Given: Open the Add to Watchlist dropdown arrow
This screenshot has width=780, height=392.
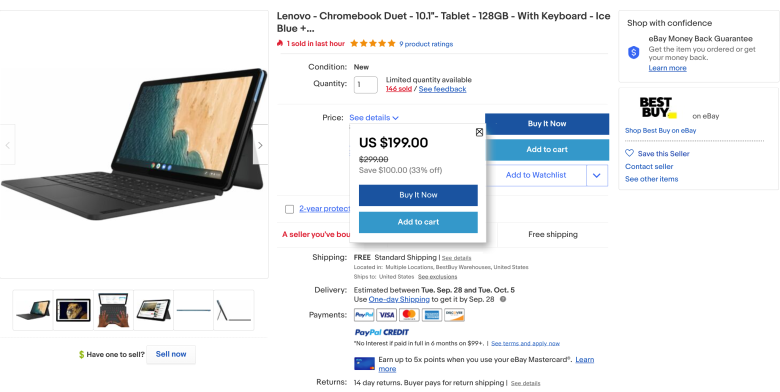Looking at the screenshot, I should point(597,175).
